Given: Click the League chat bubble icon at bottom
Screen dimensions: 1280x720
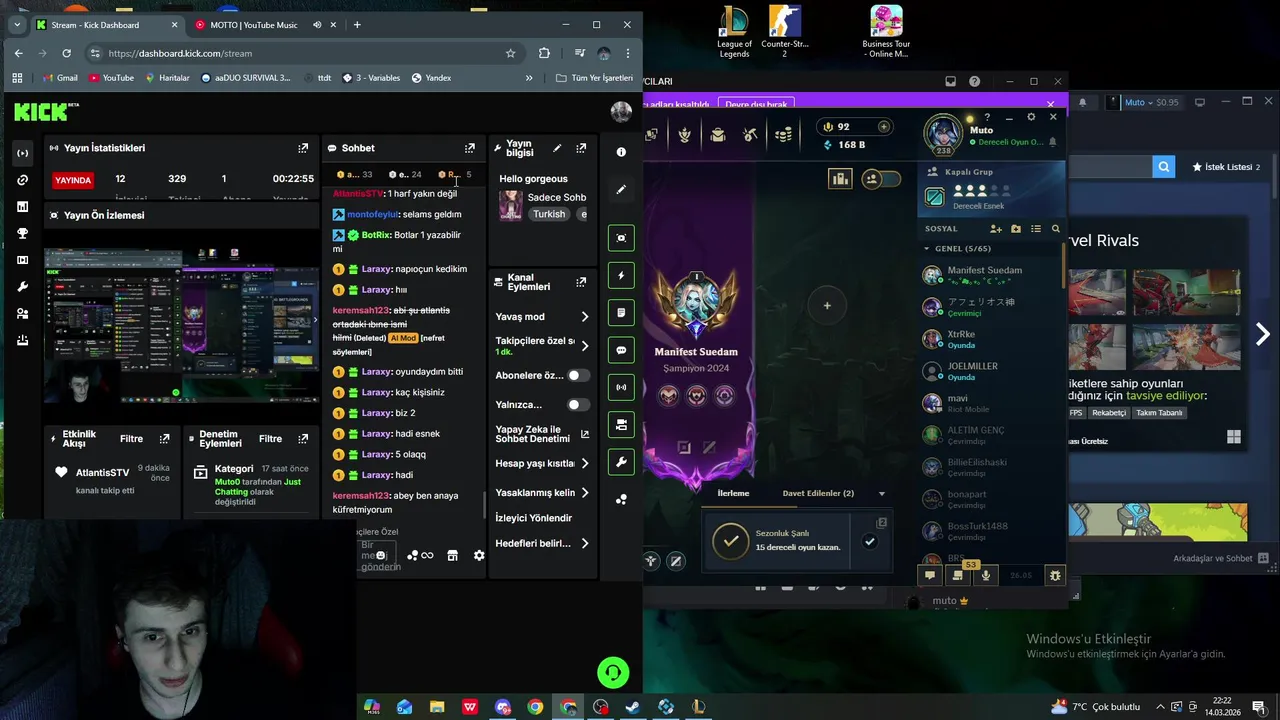Looking at the screenshot, I should (x=930, y=575).
